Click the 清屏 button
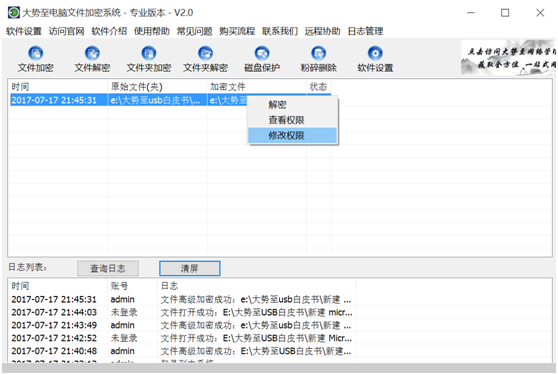The height and width of the screenshot is (375, 558). click(x=190, y=268)
